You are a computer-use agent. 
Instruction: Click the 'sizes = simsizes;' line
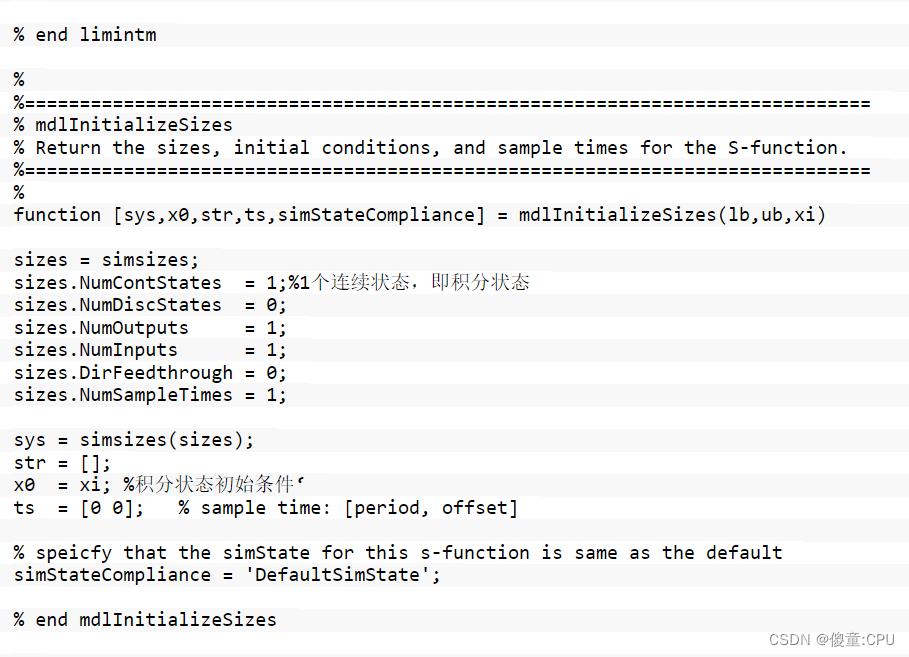pyautogui.click(x=106, y=260)
